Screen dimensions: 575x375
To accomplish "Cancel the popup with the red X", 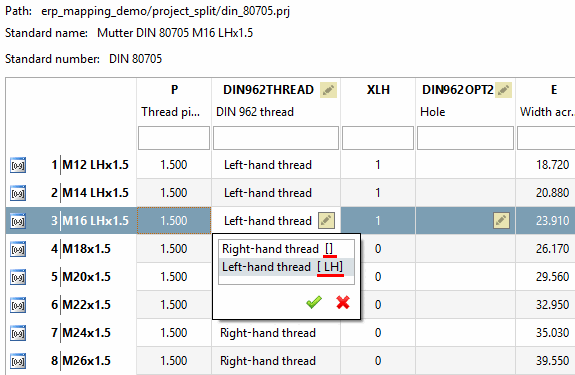I will pos(343,302).
